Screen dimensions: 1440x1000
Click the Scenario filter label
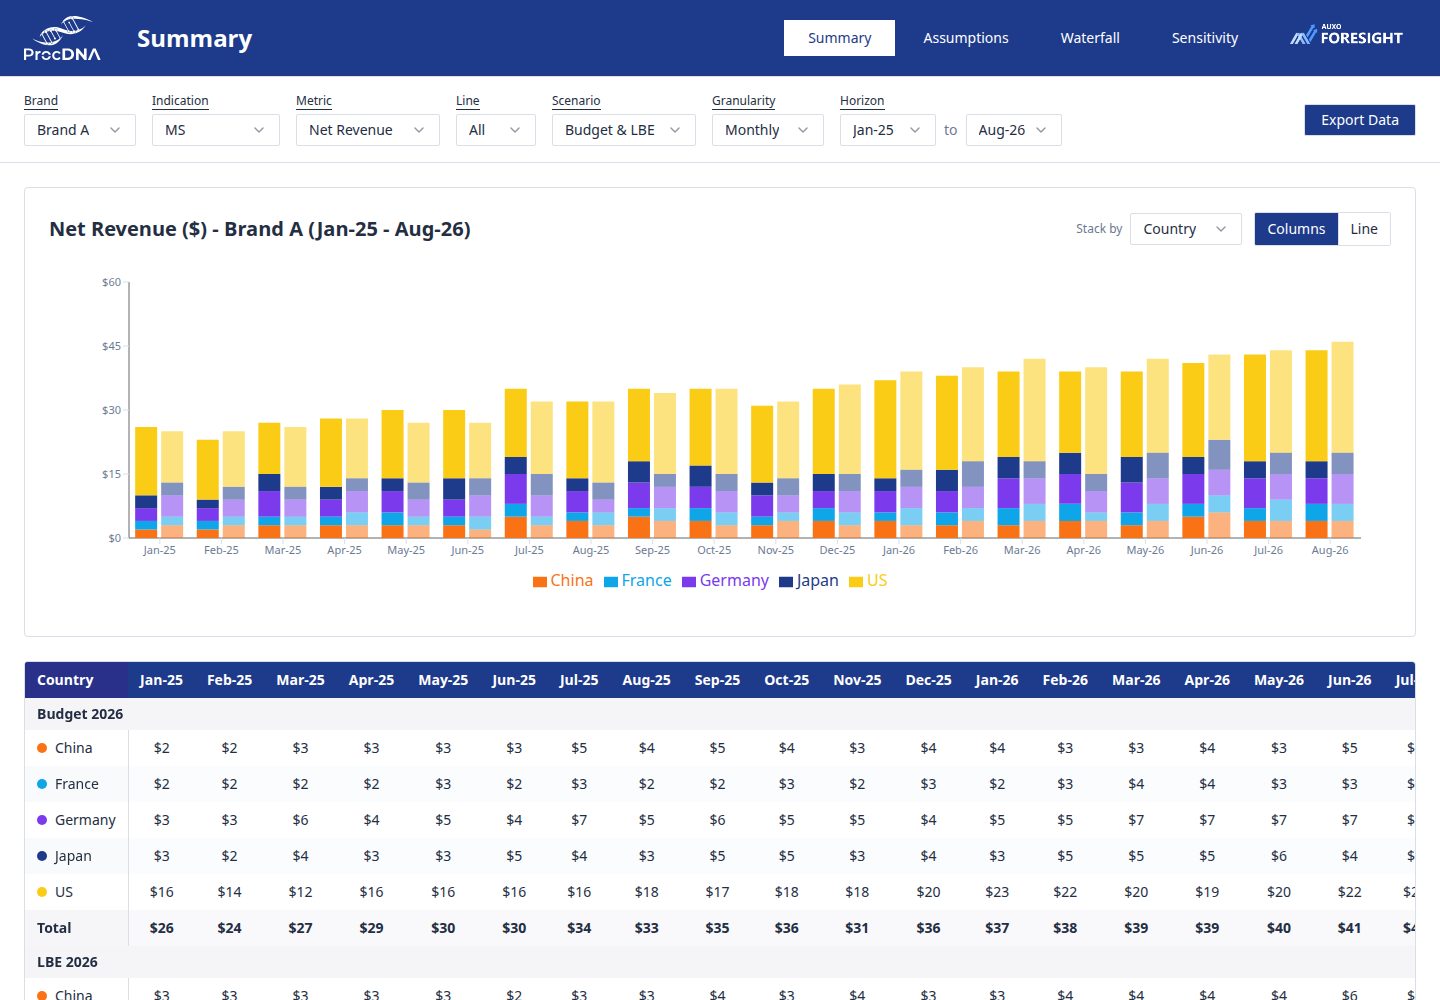tap(576, 101)
